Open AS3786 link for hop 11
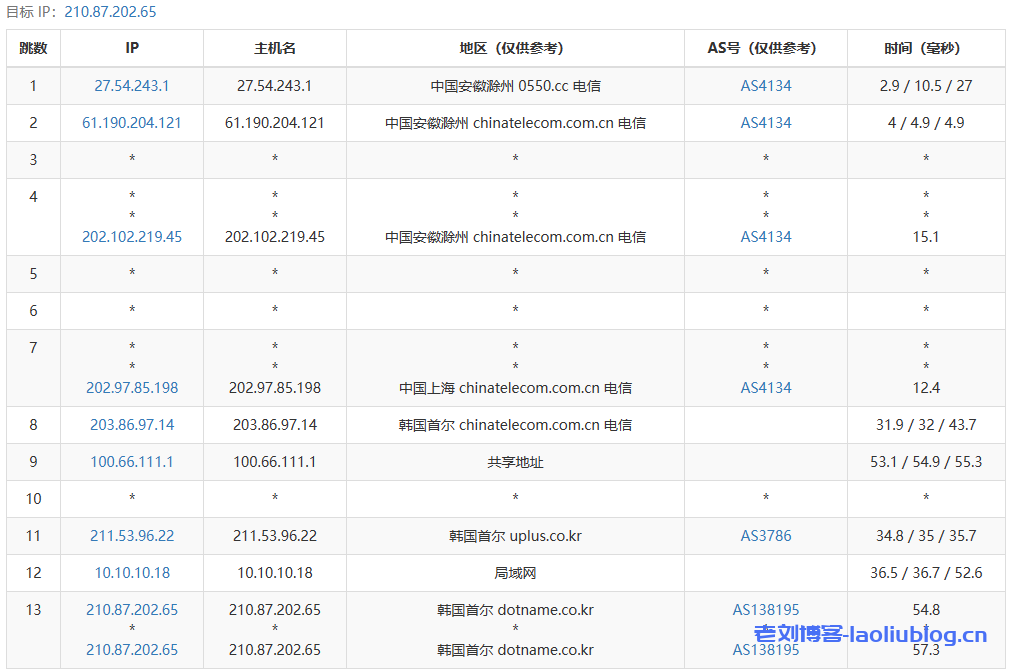1013x672 pixels. pyautogui.click(x=765, y=536)
